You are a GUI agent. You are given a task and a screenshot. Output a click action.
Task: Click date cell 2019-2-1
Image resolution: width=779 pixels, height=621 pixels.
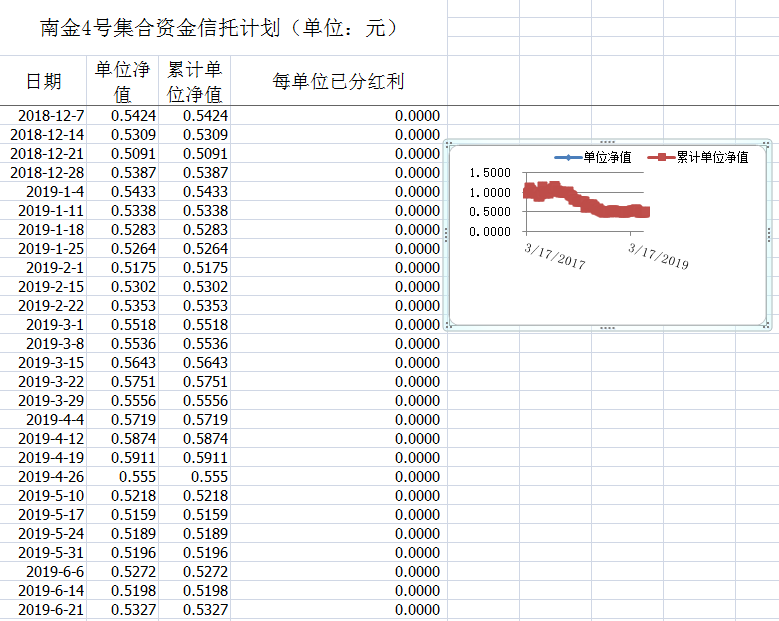[x=43, y=267]
